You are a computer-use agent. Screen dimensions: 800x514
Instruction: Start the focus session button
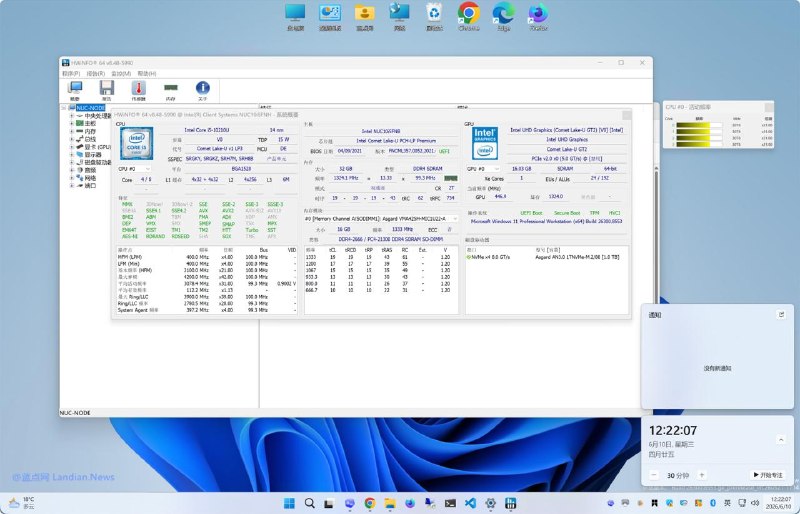point(768,475)
